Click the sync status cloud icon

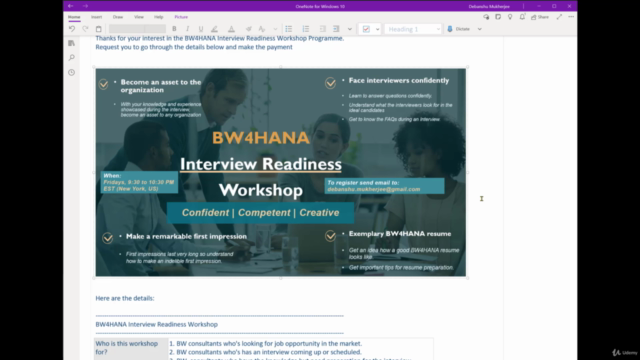(486, 17)
